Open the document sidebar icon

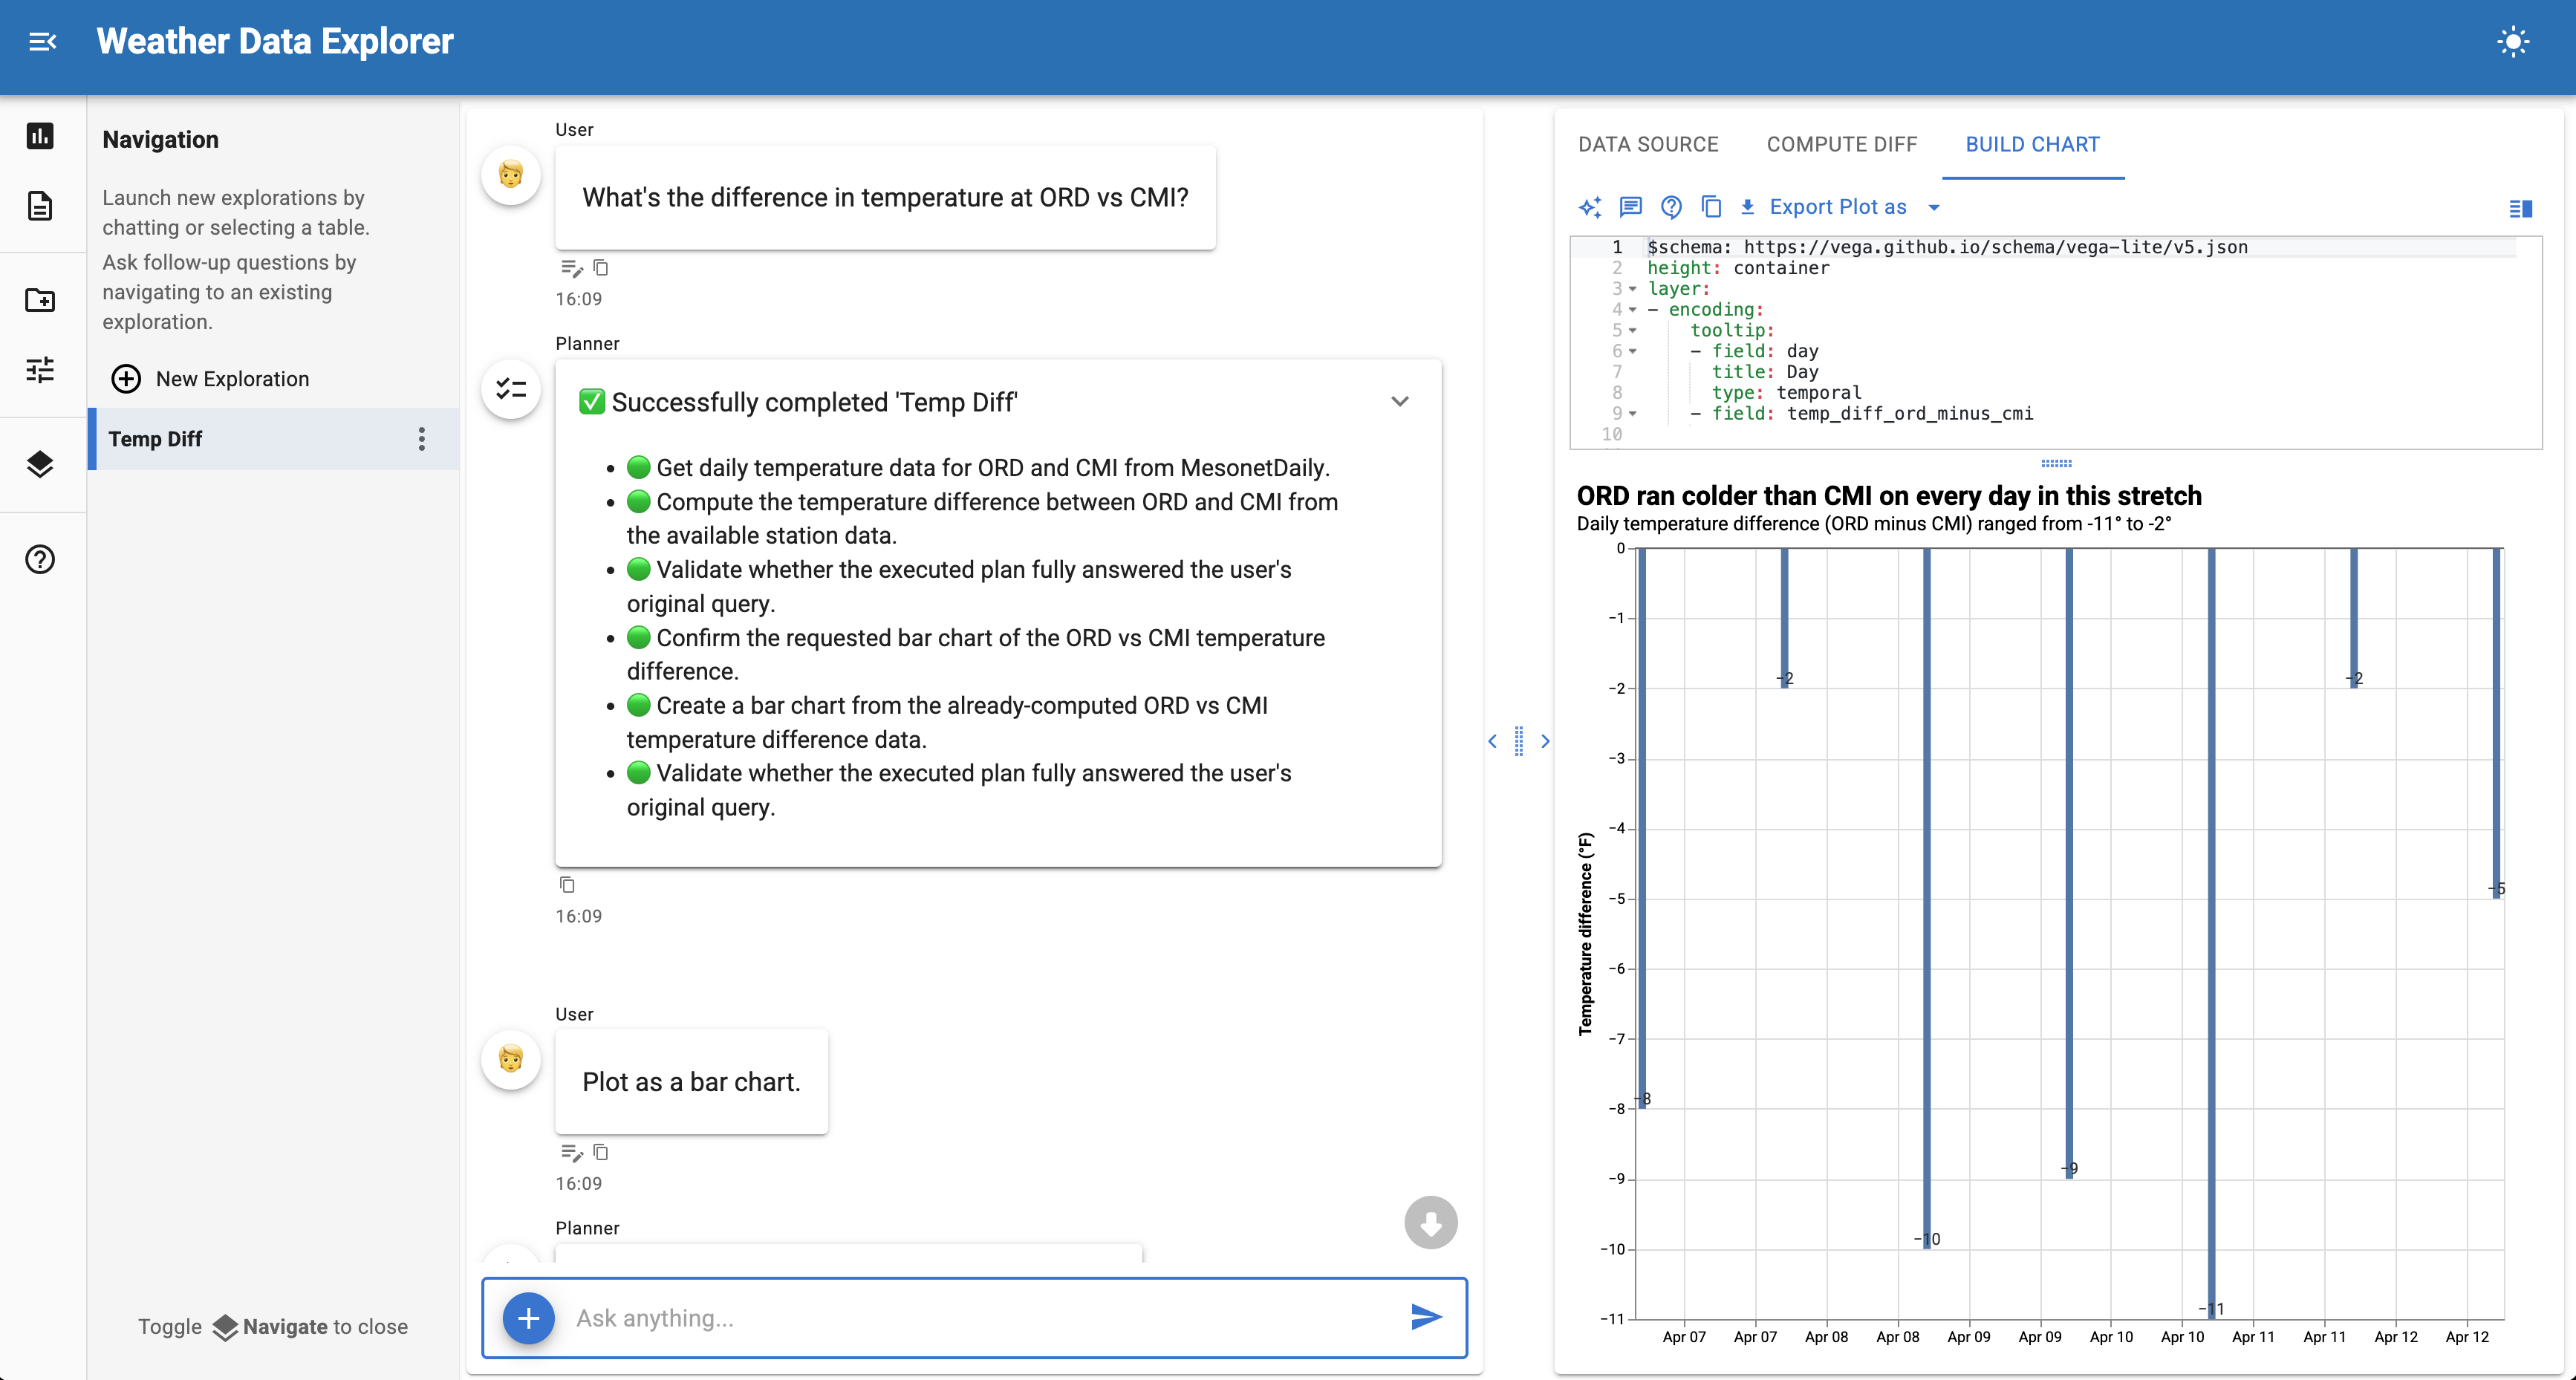click(x=40, y=206)
